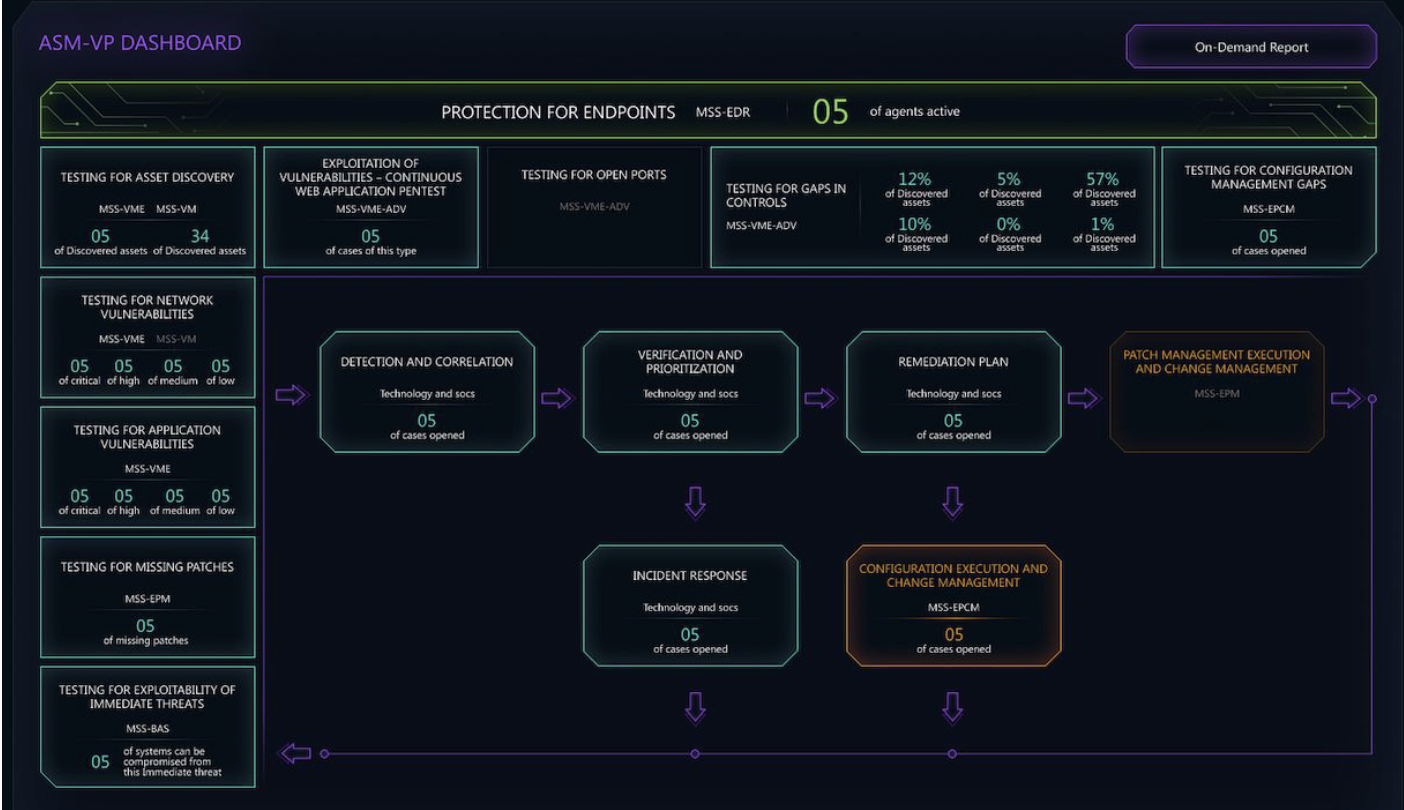1404x810 pixels.
Task: Click down arrow below Configuration Execution box
Action: (x=953, y=707)
